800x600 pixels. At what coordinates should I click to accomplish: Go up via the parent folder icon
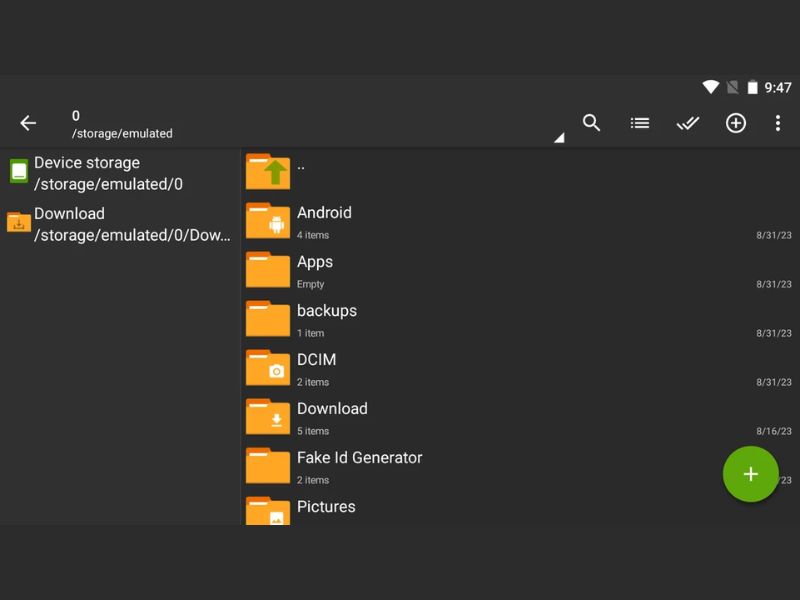click(x=268, y=171)
